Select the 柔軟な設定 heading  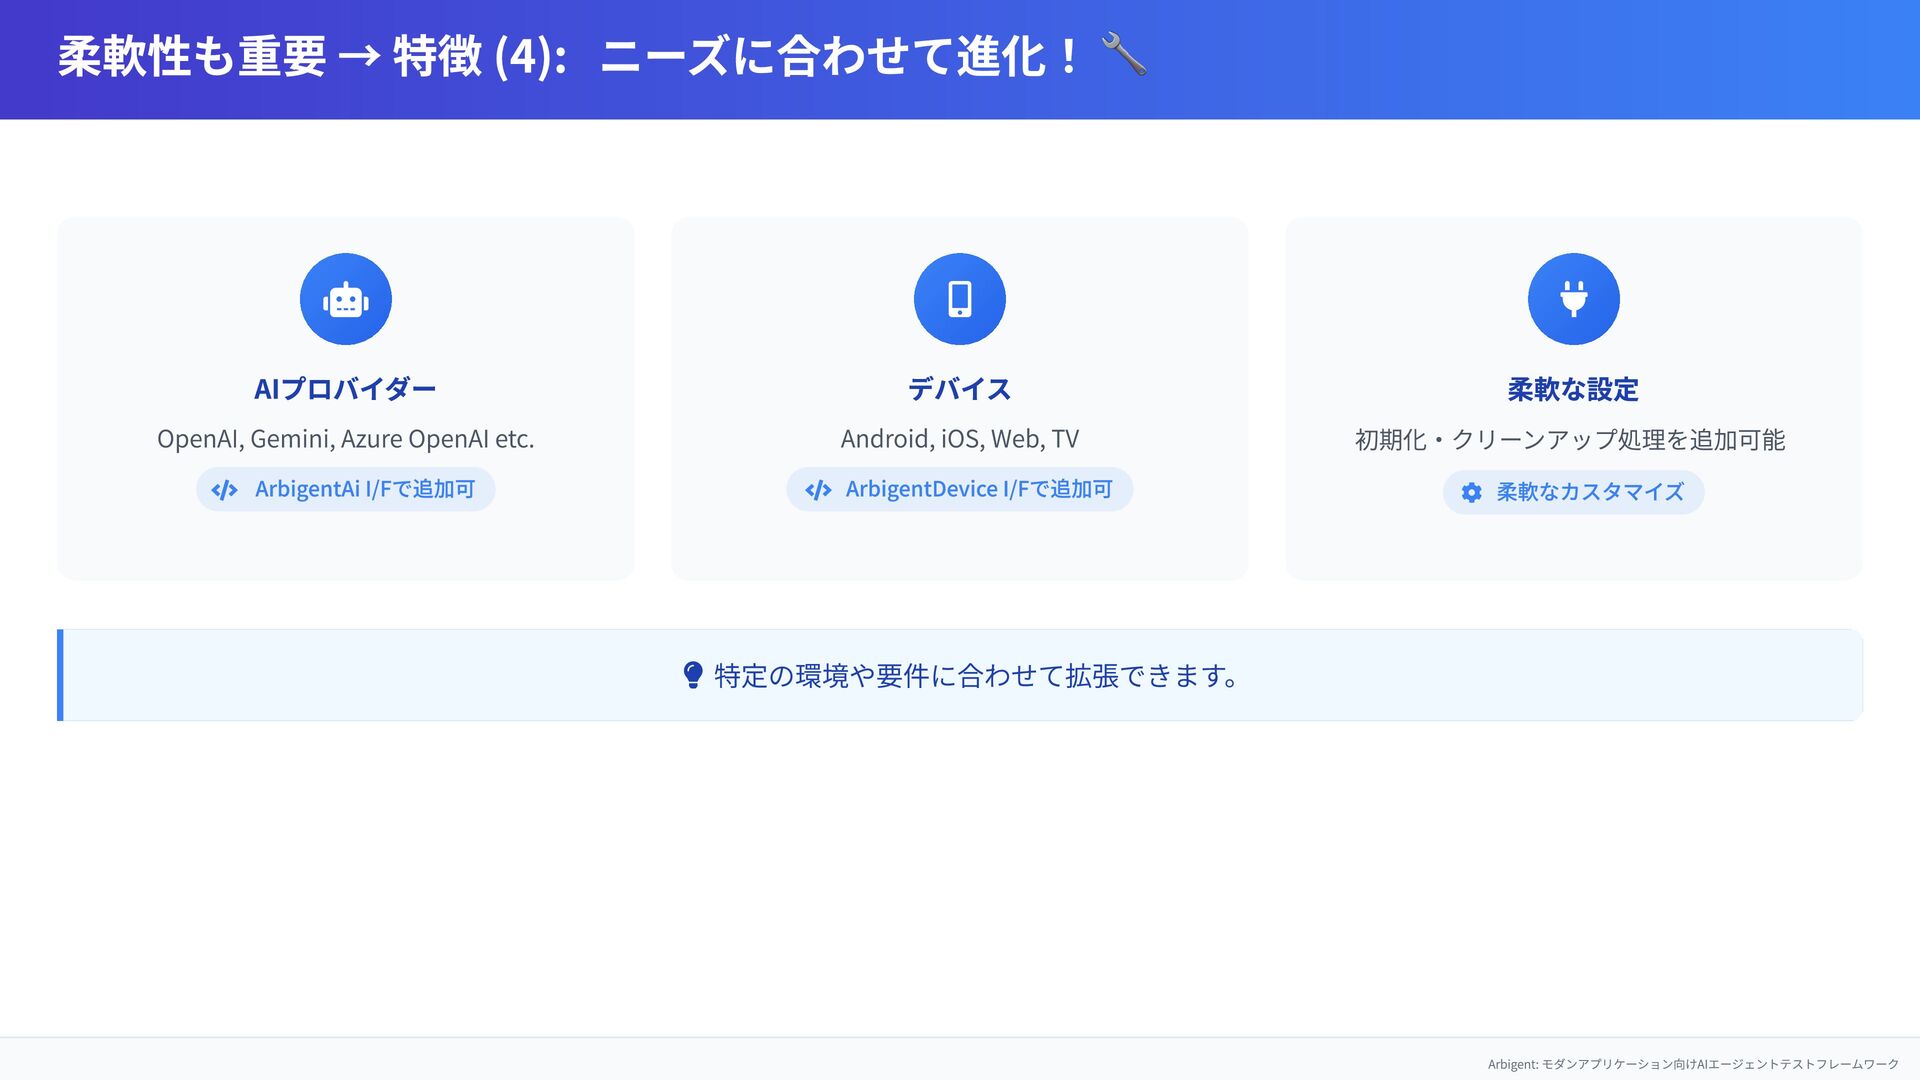[x=1573, y=389]
